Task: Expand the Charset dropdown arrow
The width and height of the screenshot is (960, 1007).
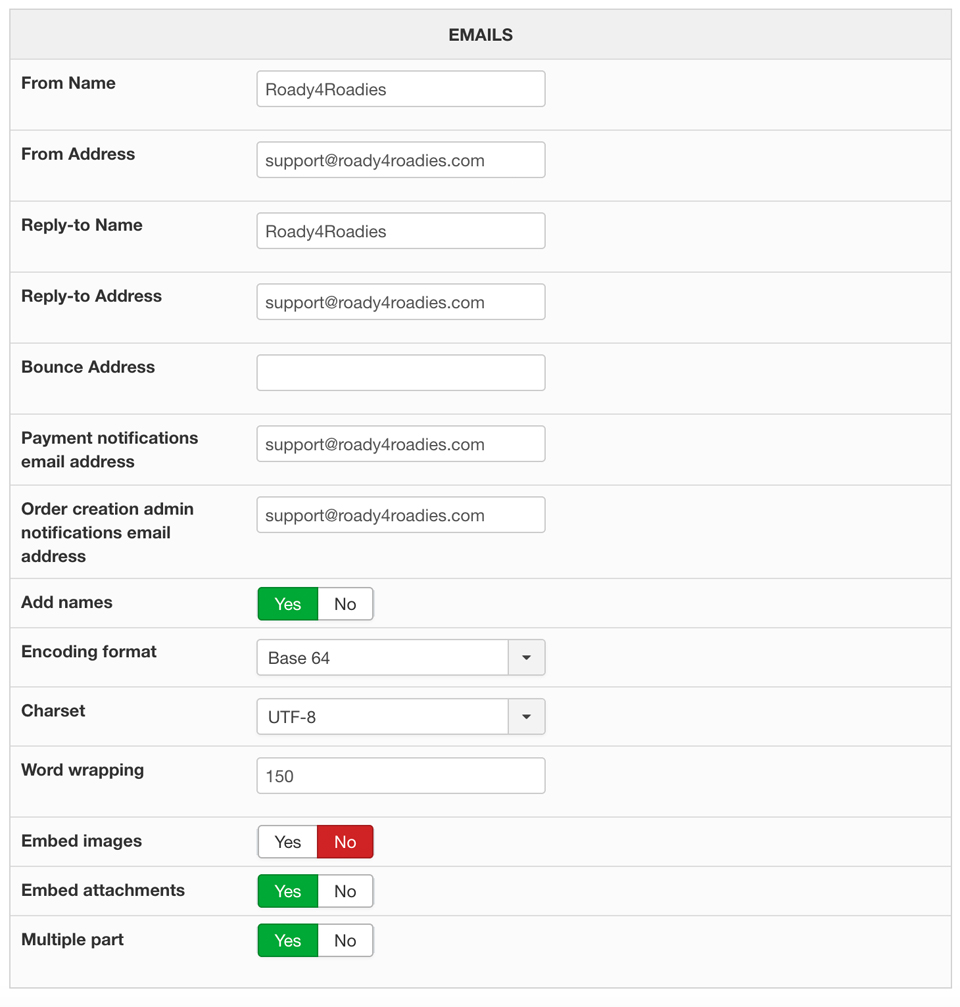Action: [527, 717]
